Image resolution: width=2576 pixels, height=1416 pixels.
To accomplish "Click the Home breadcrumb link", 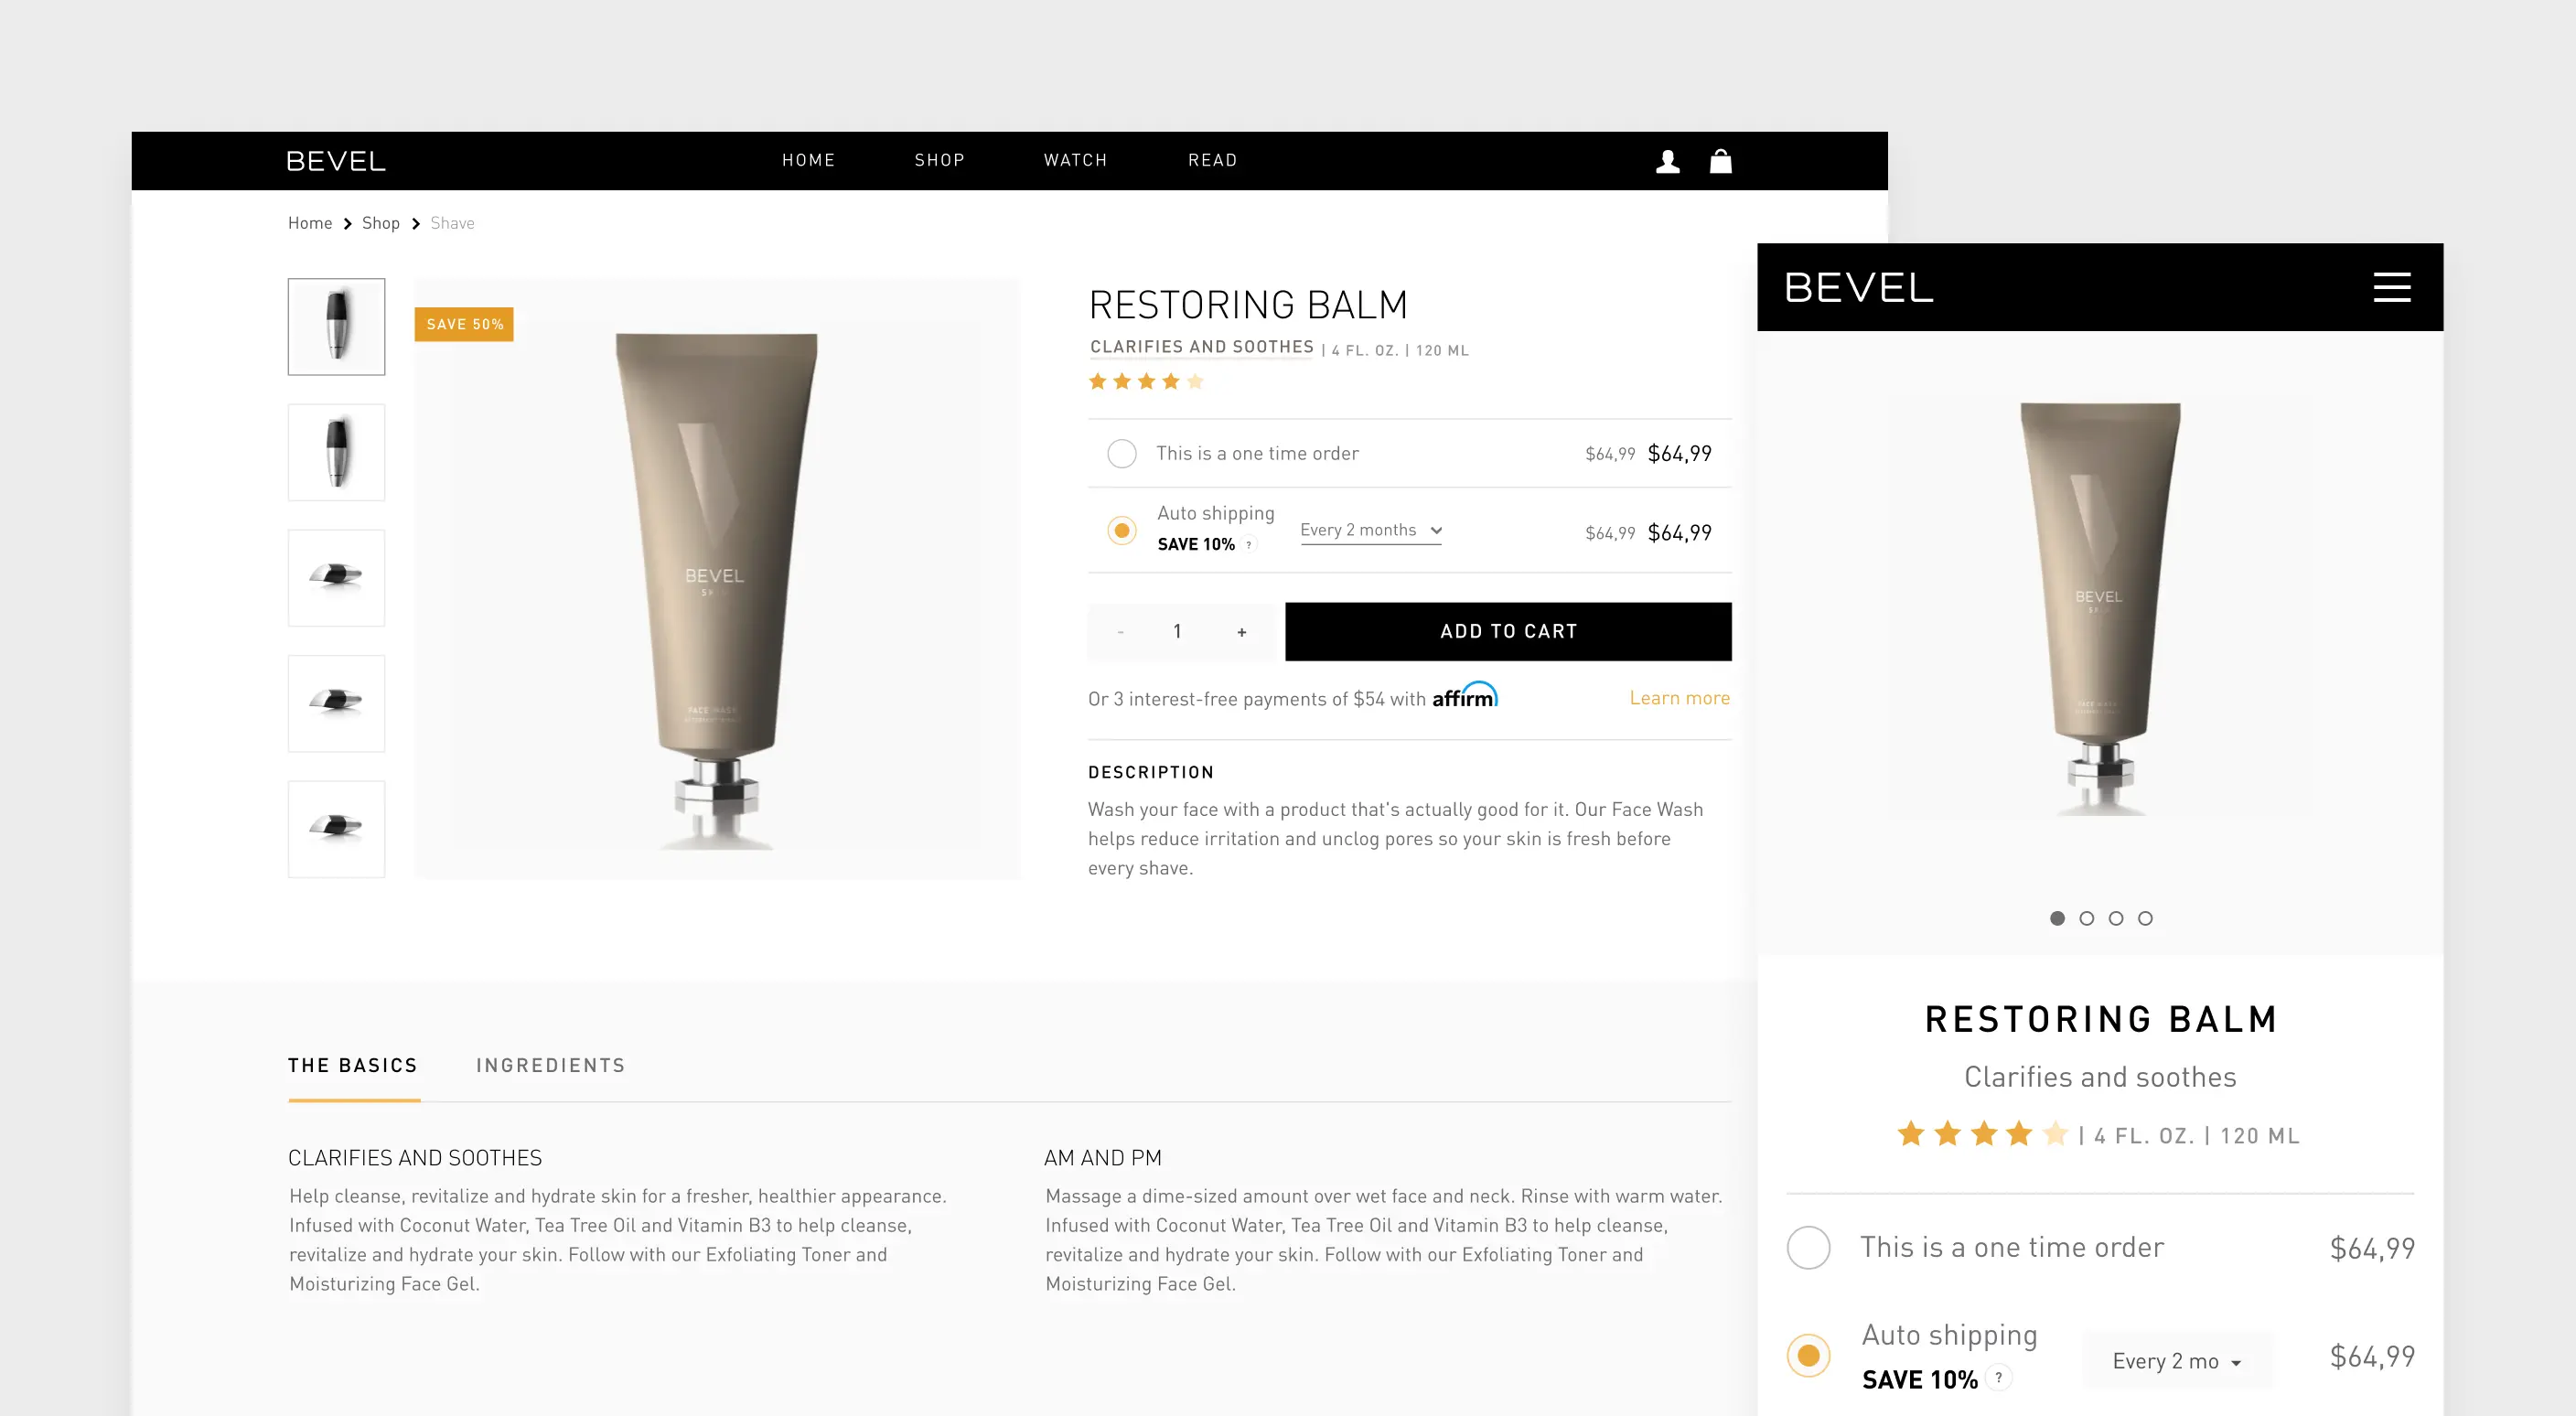I will (310, 223).
